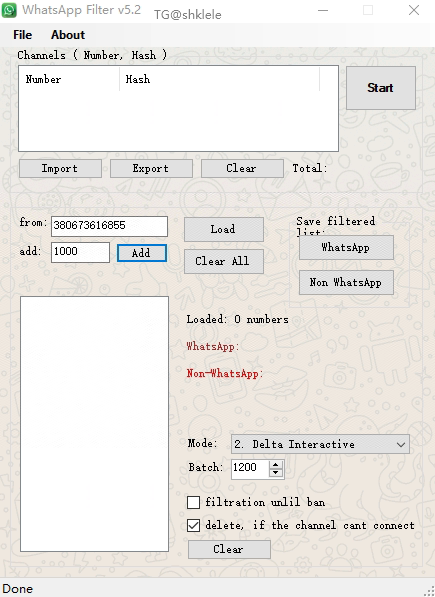The height and width of the screenshot is (597, 435).
Task: Click the from number input field
Action: (109, 226)
